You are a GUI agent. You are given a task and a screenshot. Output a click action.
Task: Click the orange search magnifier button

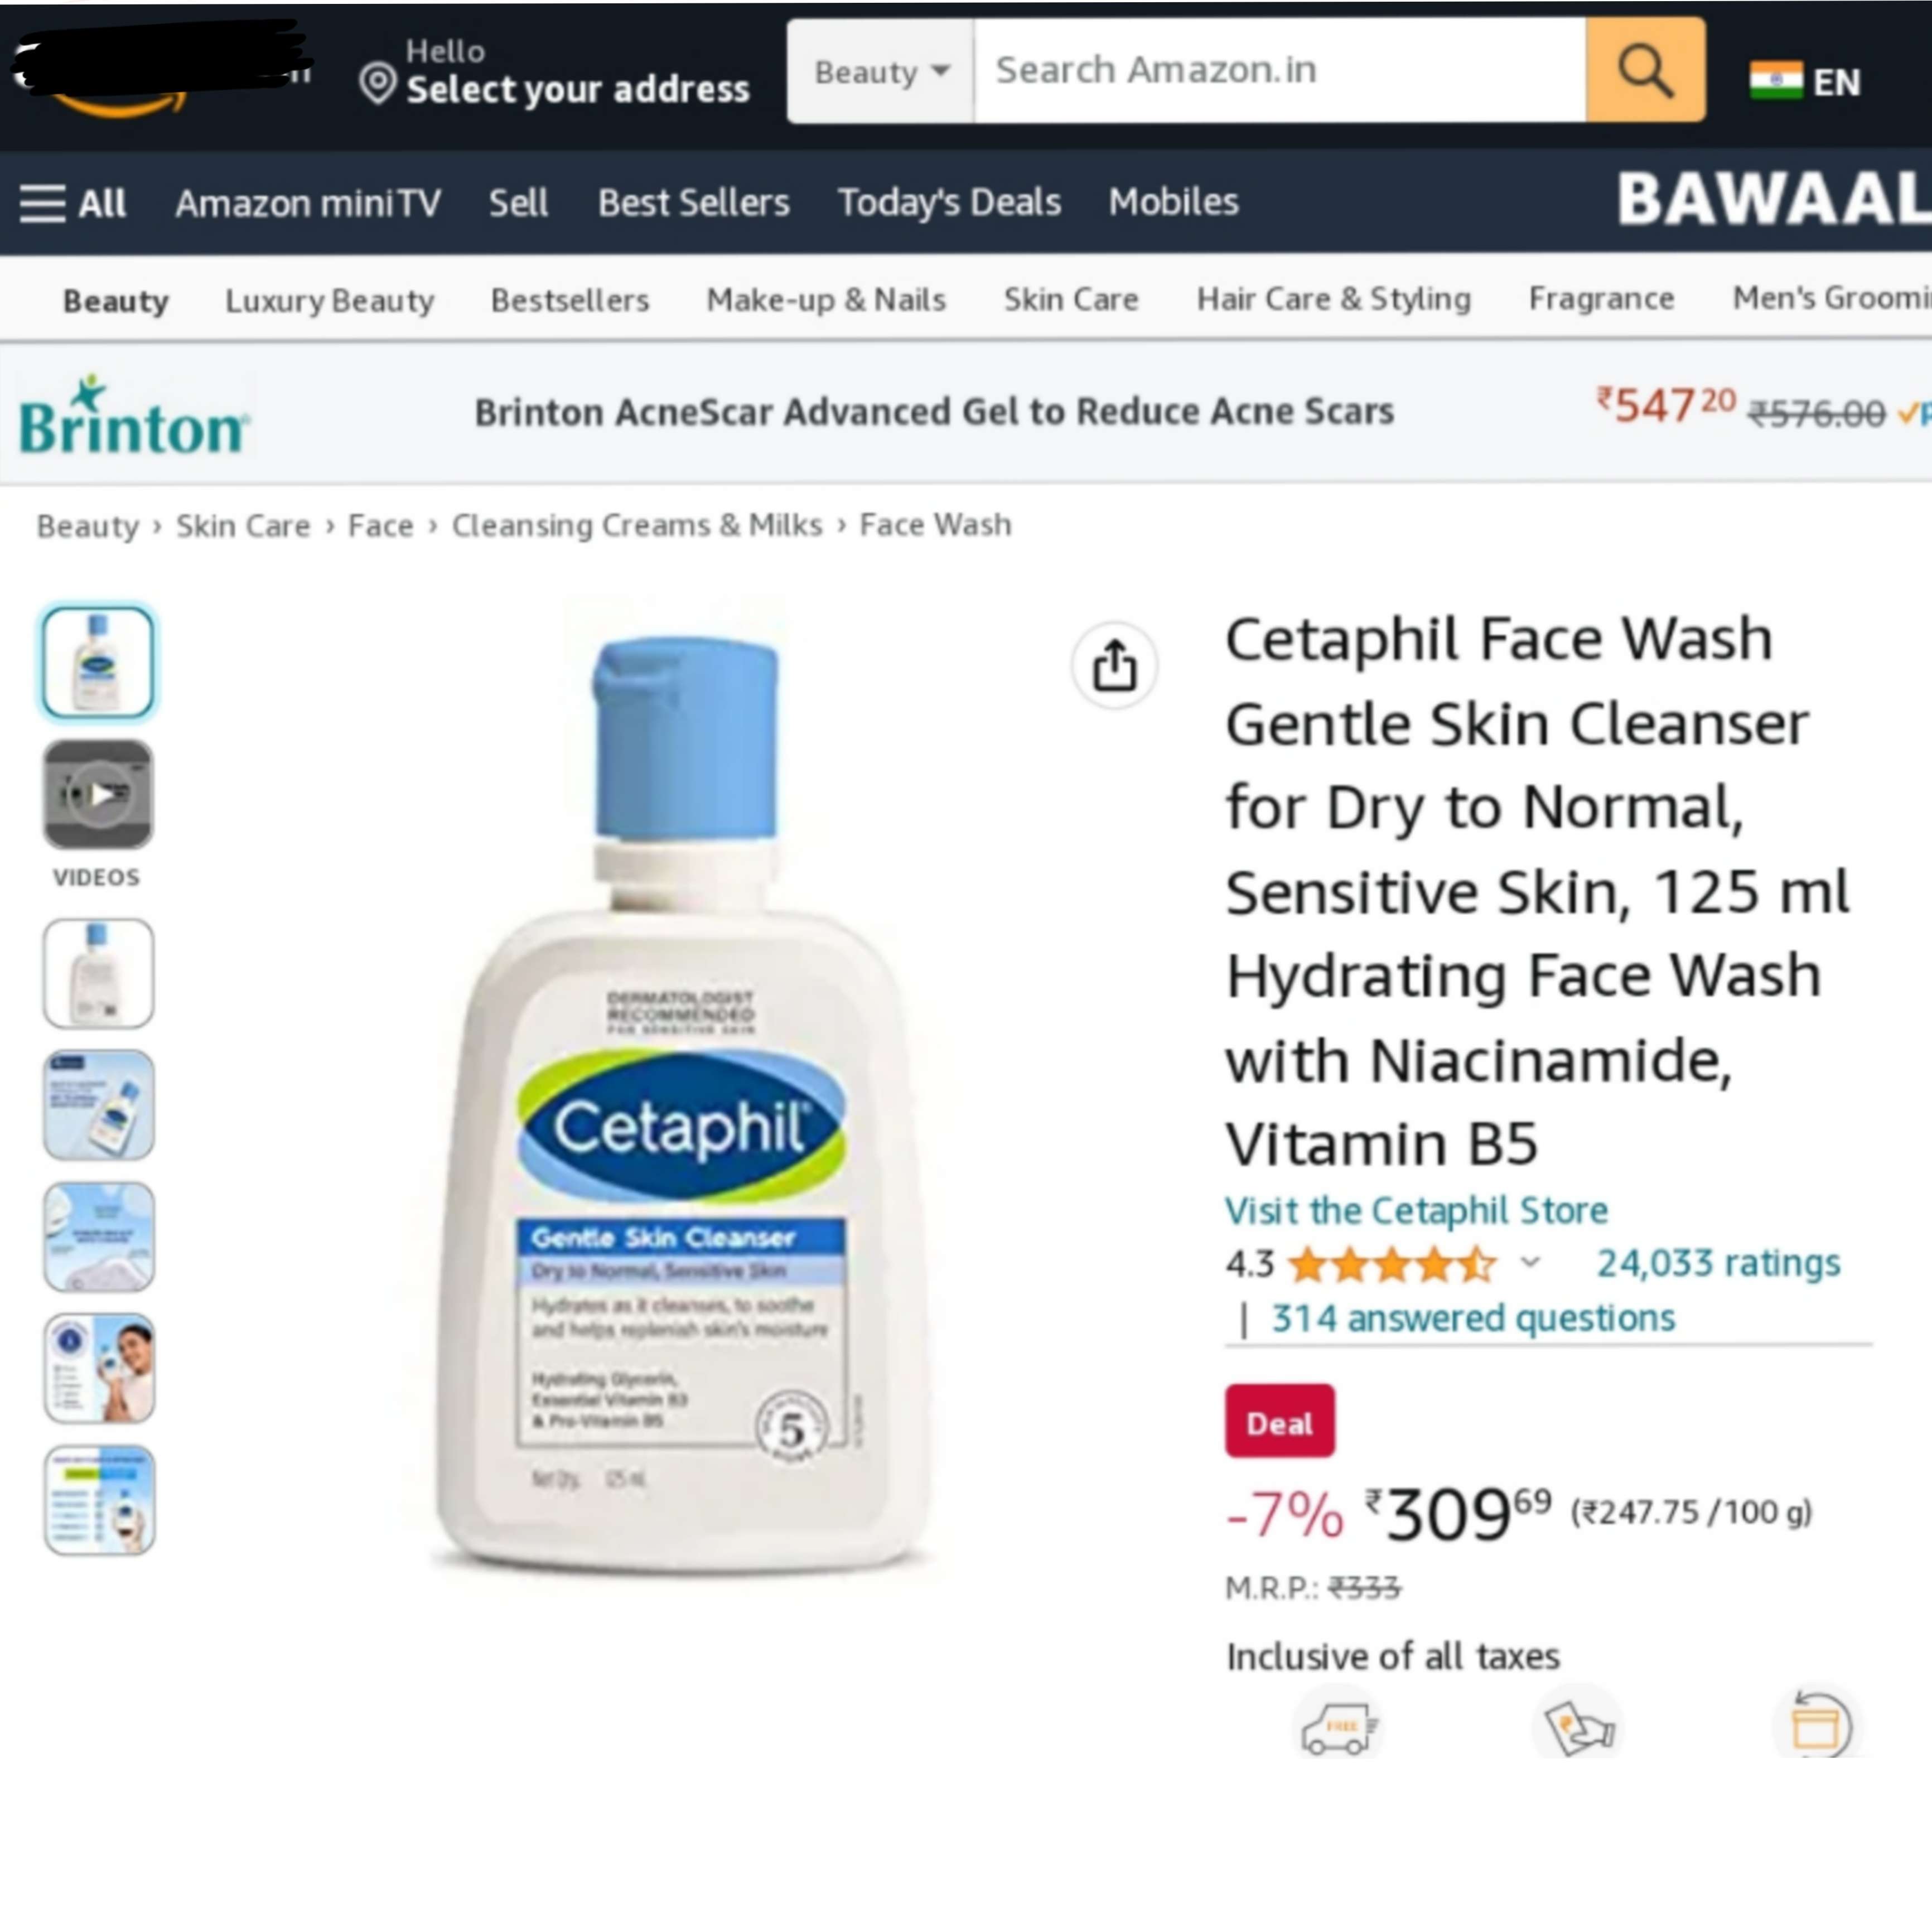(x=1645, y=70)
